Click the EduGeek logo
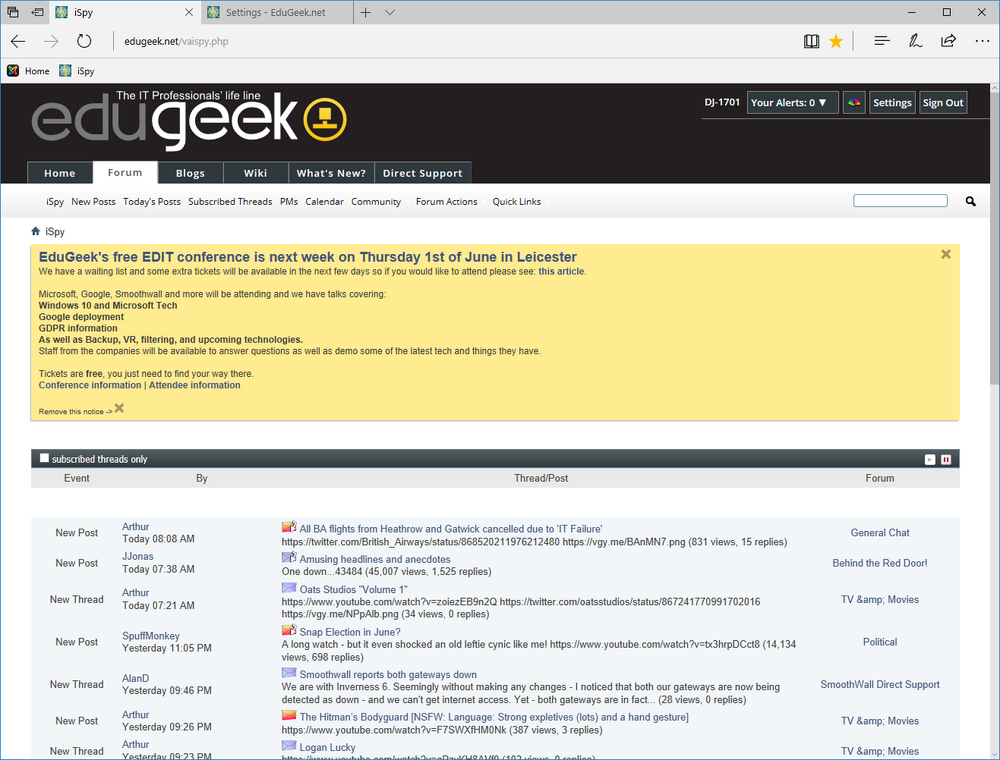This screenshot has height=760, width=1000. pyautogui.click(x=189, y=120)
